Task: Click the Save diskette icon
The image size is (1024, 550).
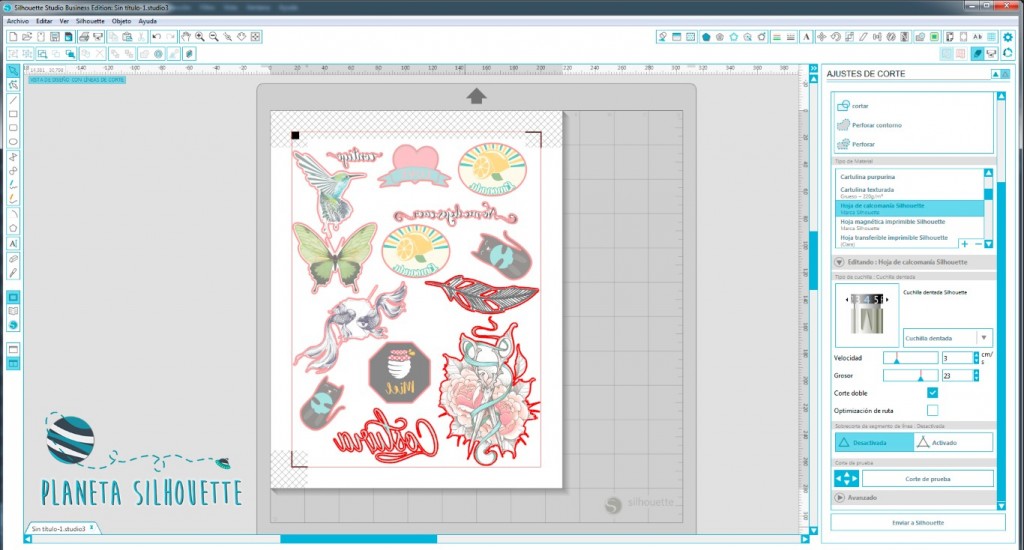Action: point(55,37)
